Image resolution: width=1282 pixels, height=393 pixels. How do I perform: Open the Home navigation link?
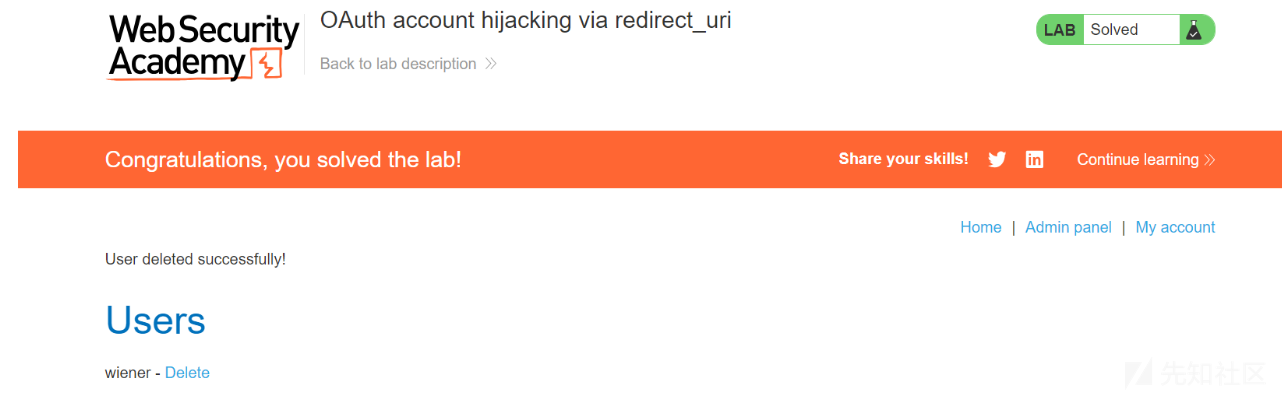[981, 227]
